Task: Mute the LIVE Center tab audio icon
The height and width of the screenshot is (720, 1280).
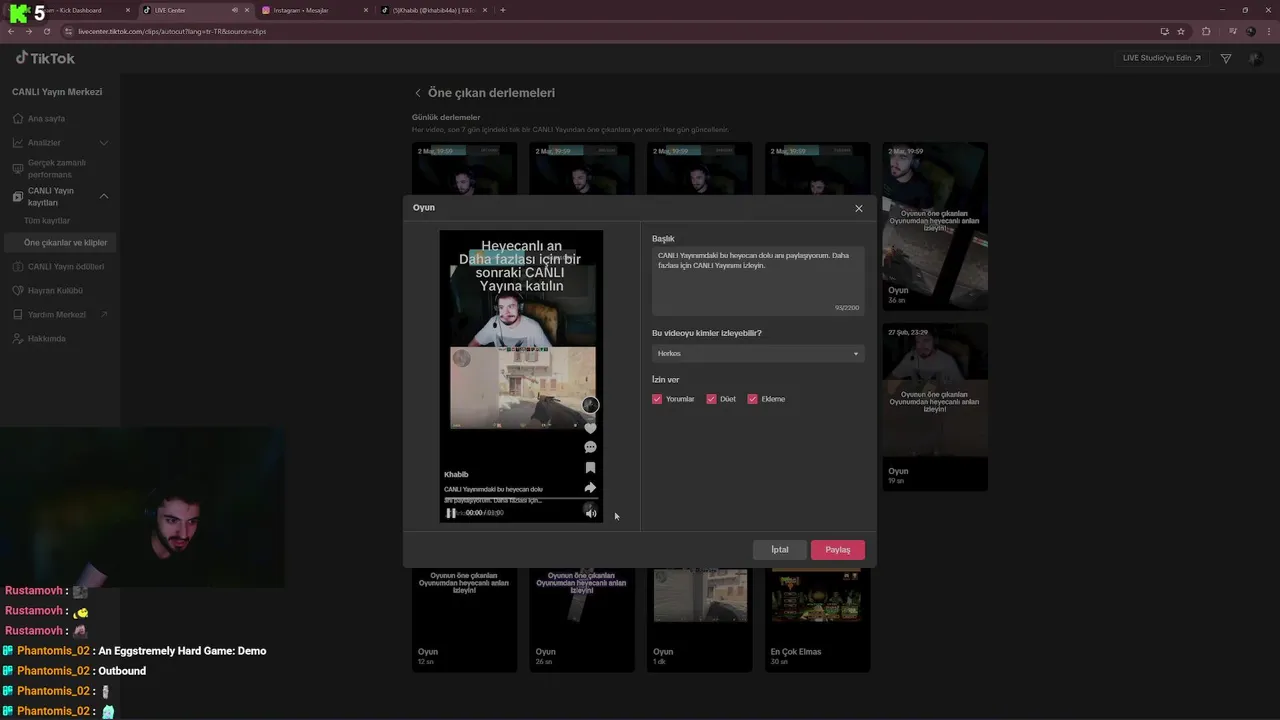Action: 235,10
